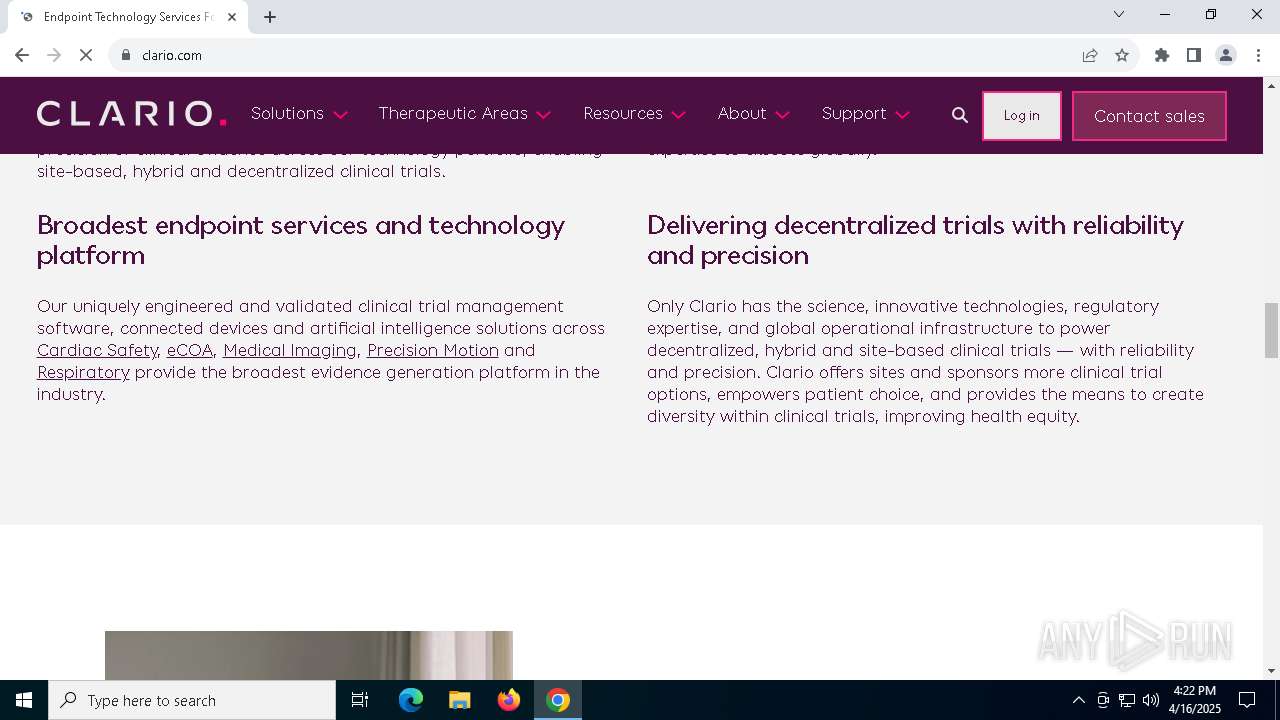Expand the Solutions menu
1280x720 pixels.
click(x=299, y=114)
